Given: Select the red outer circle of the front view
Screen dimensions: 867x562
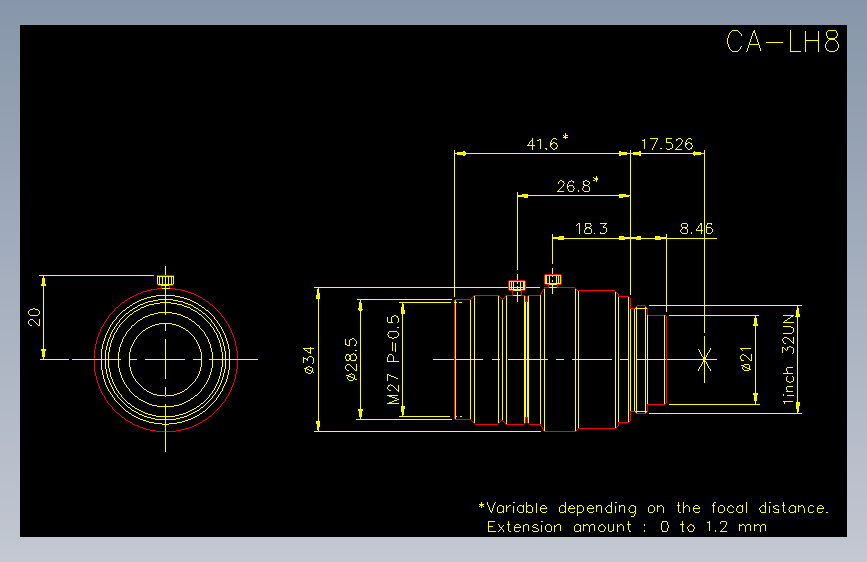Looking at the screenshot, I should pos(166,360).
